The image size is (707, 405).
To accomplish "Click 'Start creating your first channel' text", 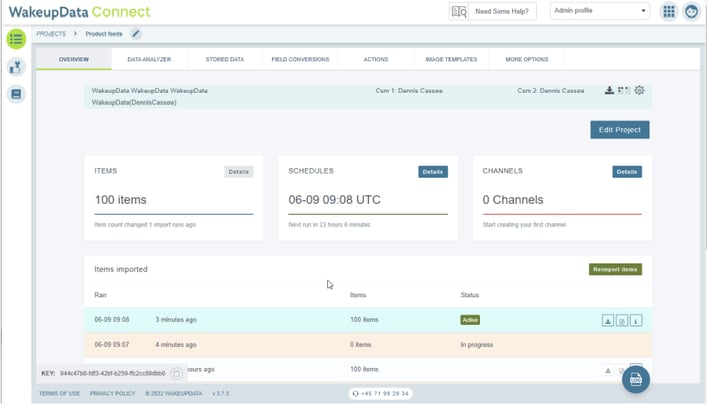I will [x=524, y=225].
